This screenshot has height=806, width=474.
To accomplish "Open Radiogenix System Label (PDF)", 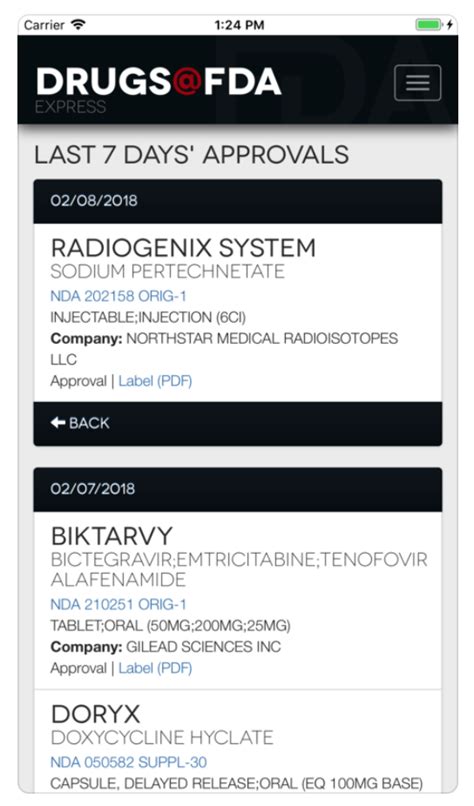I will pos(155,381).
